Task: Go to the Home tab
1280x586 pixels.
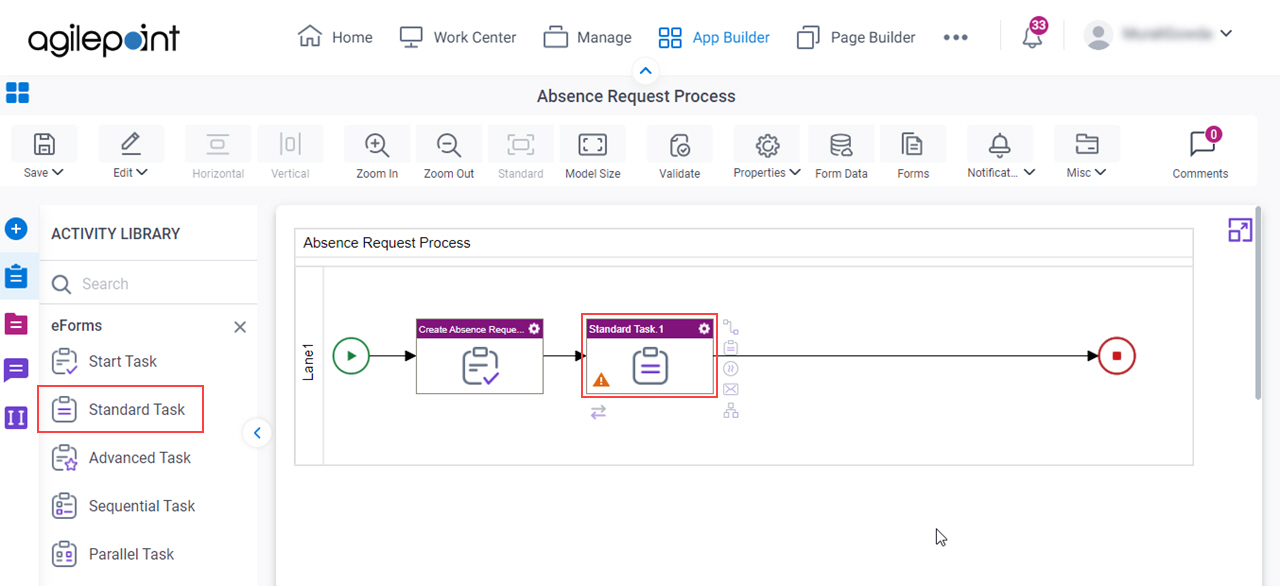Action: [x=335, y=37]
